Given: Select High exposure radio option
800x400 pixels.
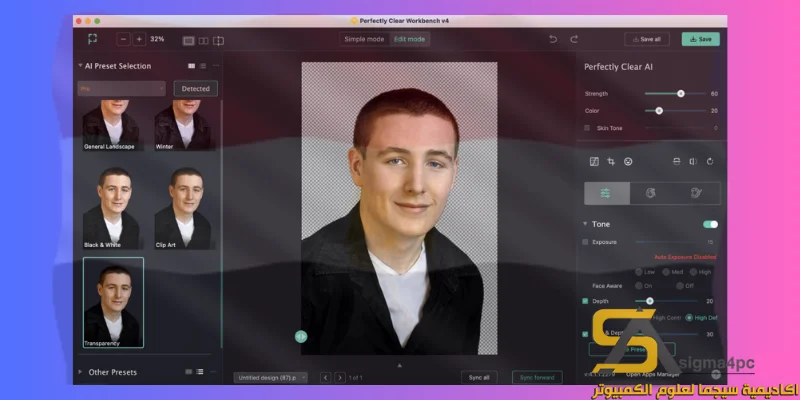Looking at the screenshot, I should tap(693, 272).
